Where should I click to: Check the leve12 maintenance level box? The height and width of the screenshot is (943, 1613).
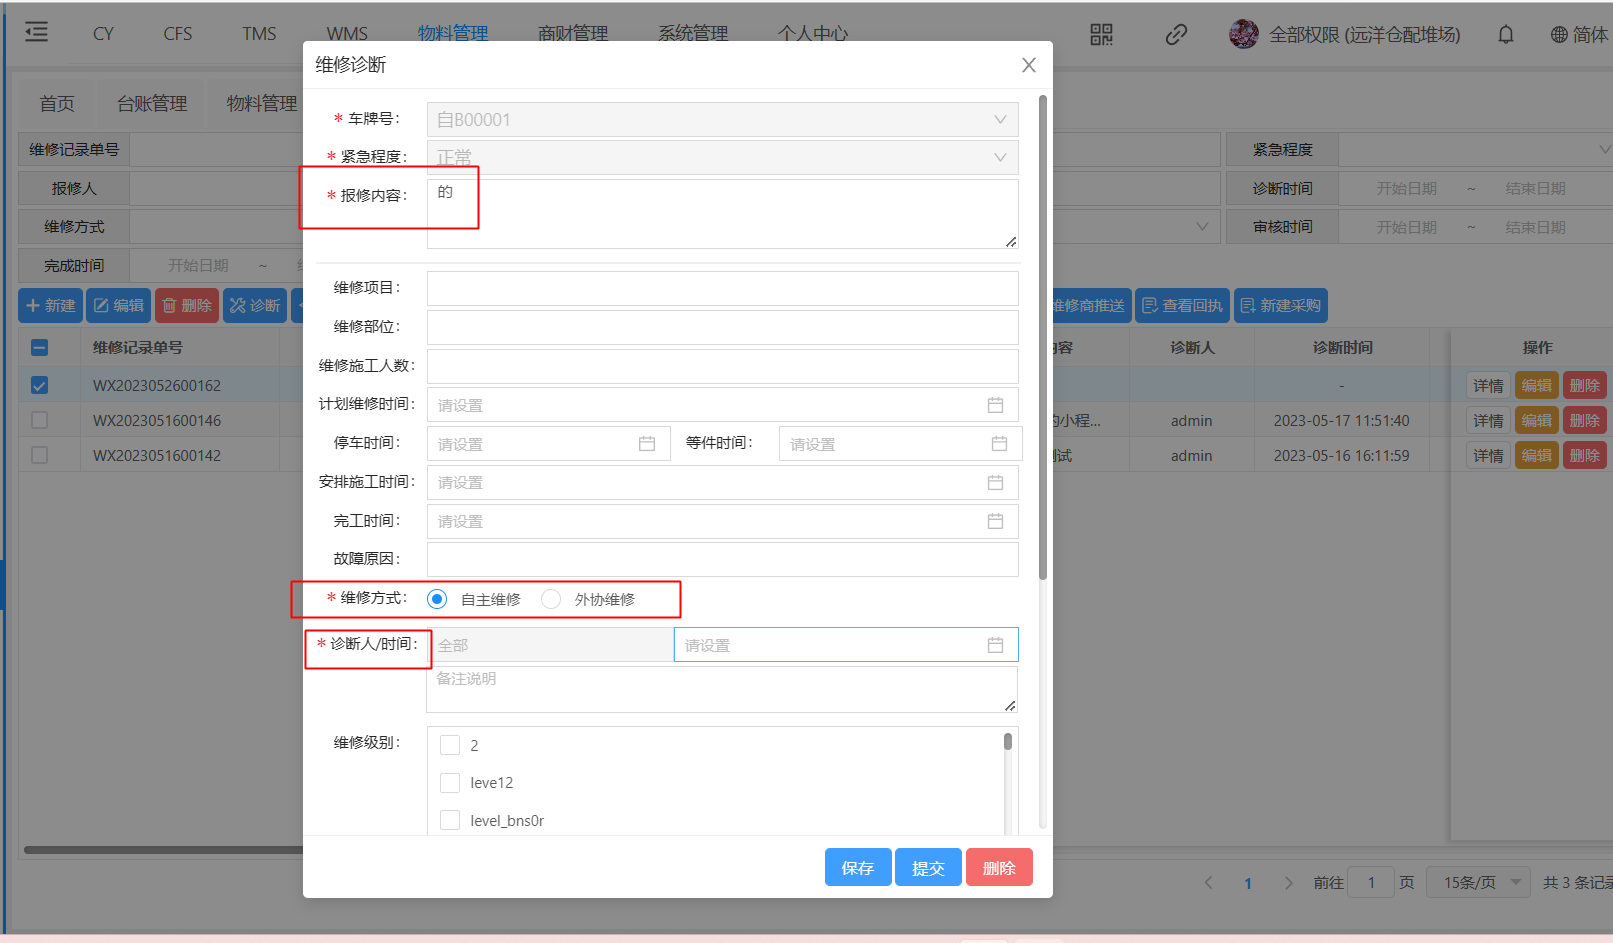click(x=450, y=783)
